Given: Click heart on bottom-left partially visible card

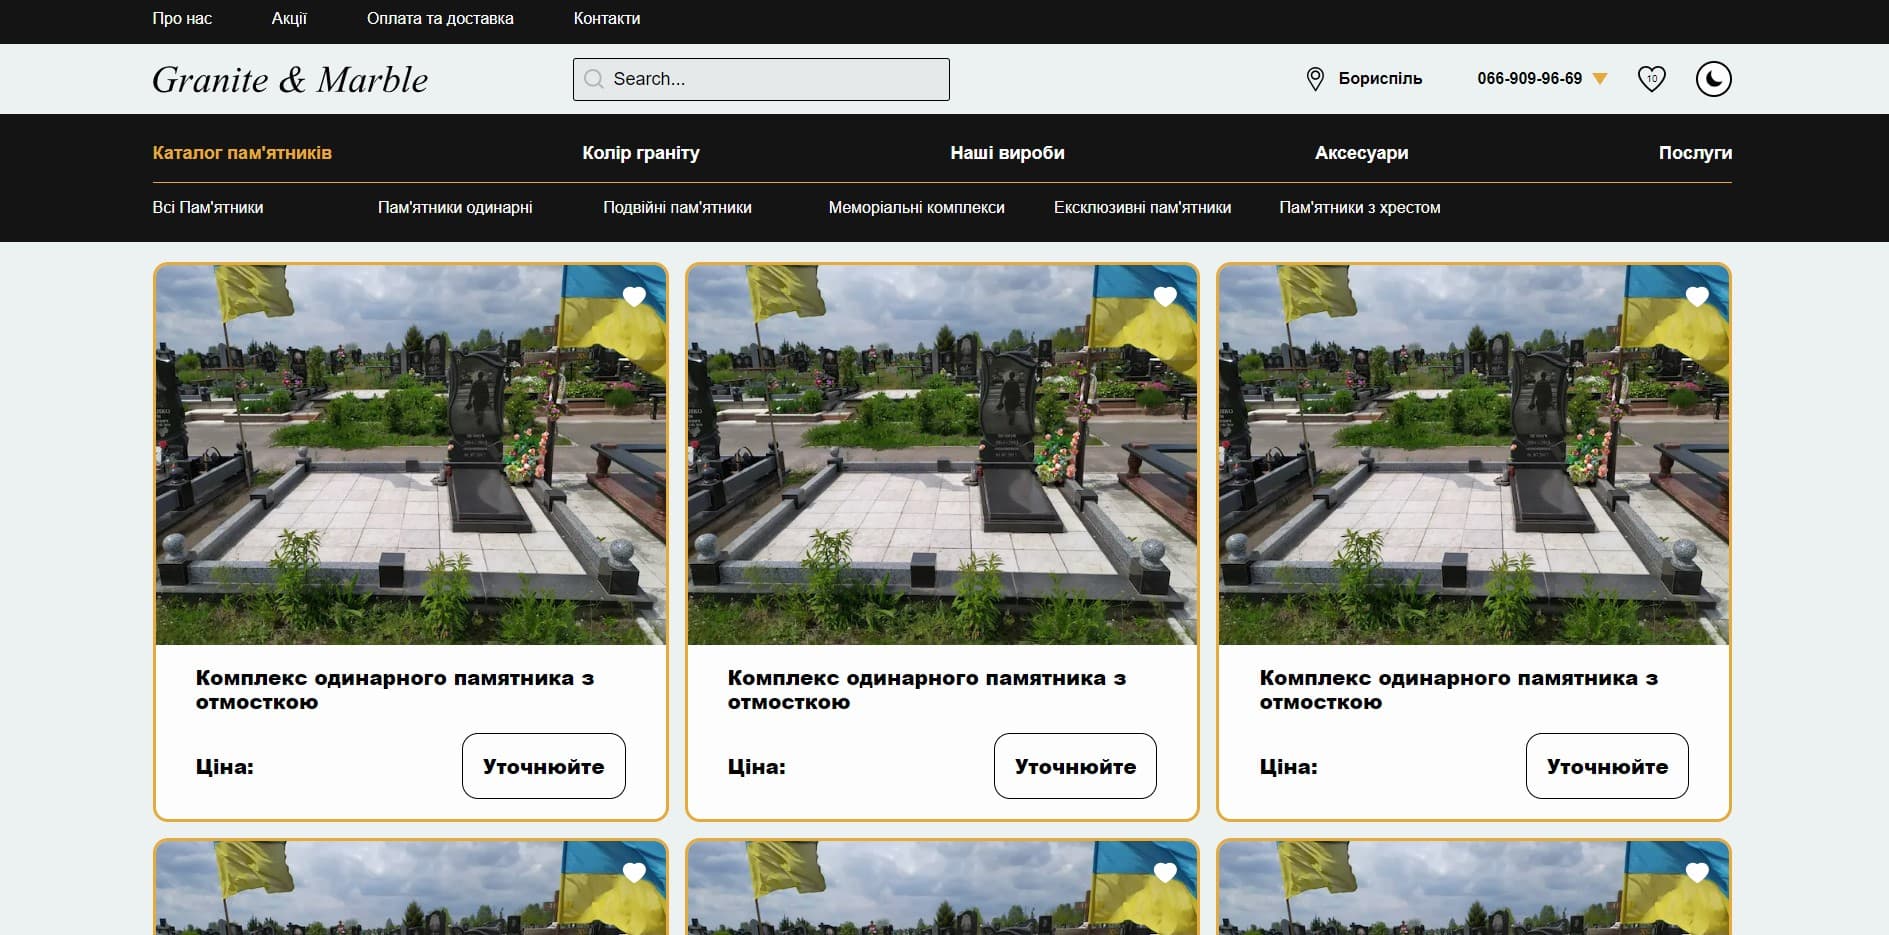Looking at the screenshot, I should (x=634, y=872).
